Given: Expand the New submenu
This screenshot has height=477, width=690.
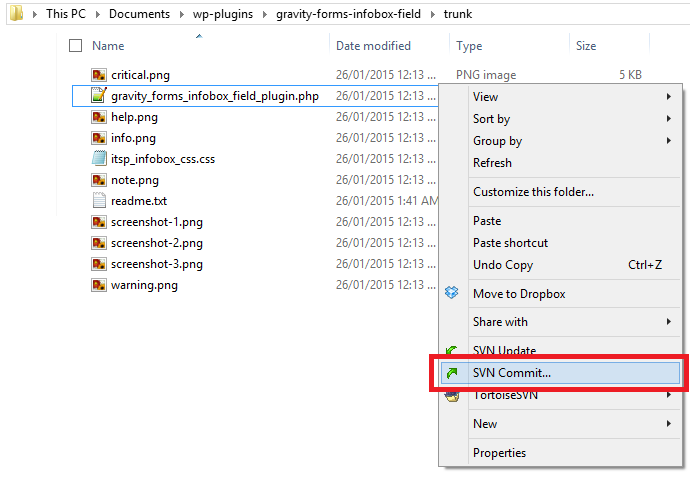Looking at the screenshot, I should (x=668, y=424).
